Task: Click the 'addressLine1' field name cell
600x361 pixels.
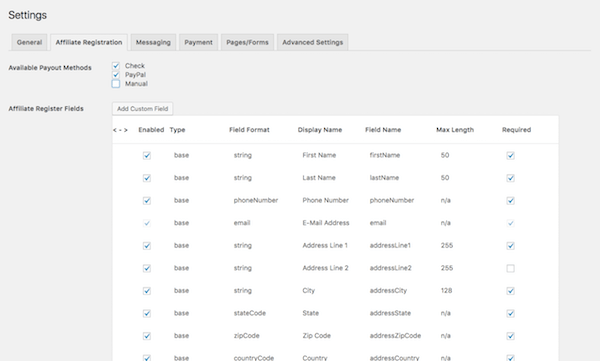Action: (x=390, y=245)
